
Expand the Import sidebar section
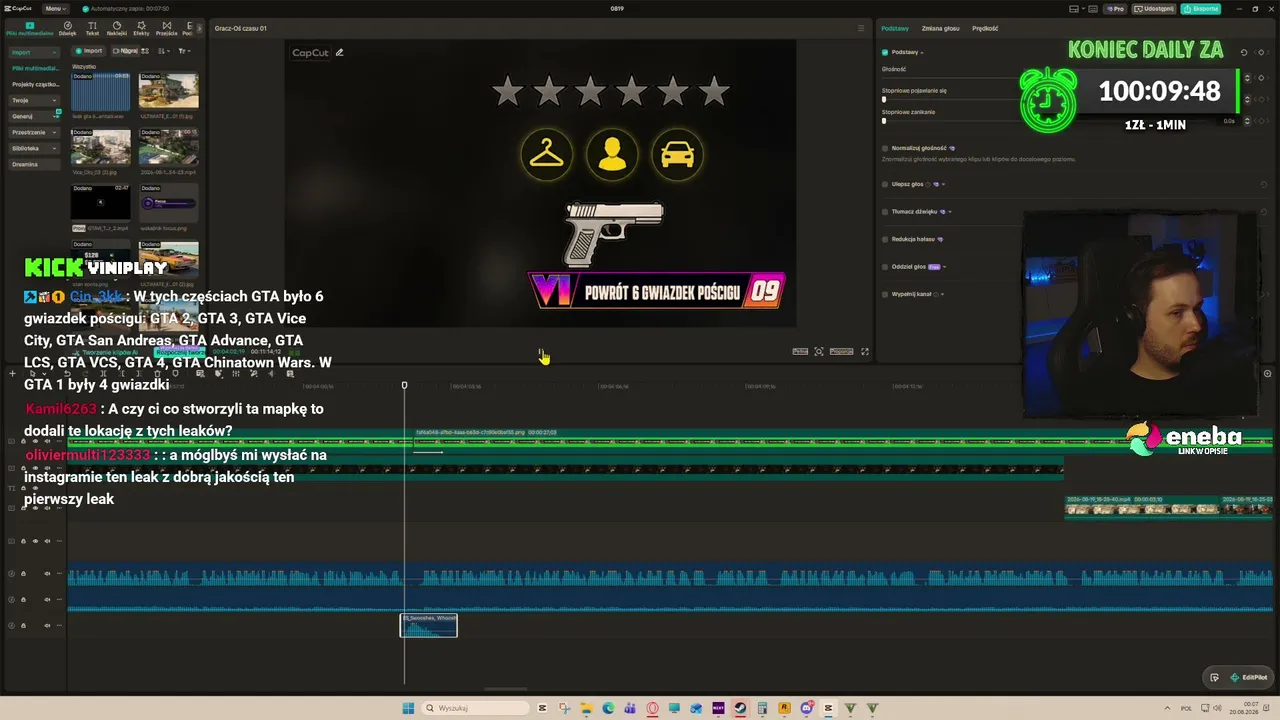[33, 52]
